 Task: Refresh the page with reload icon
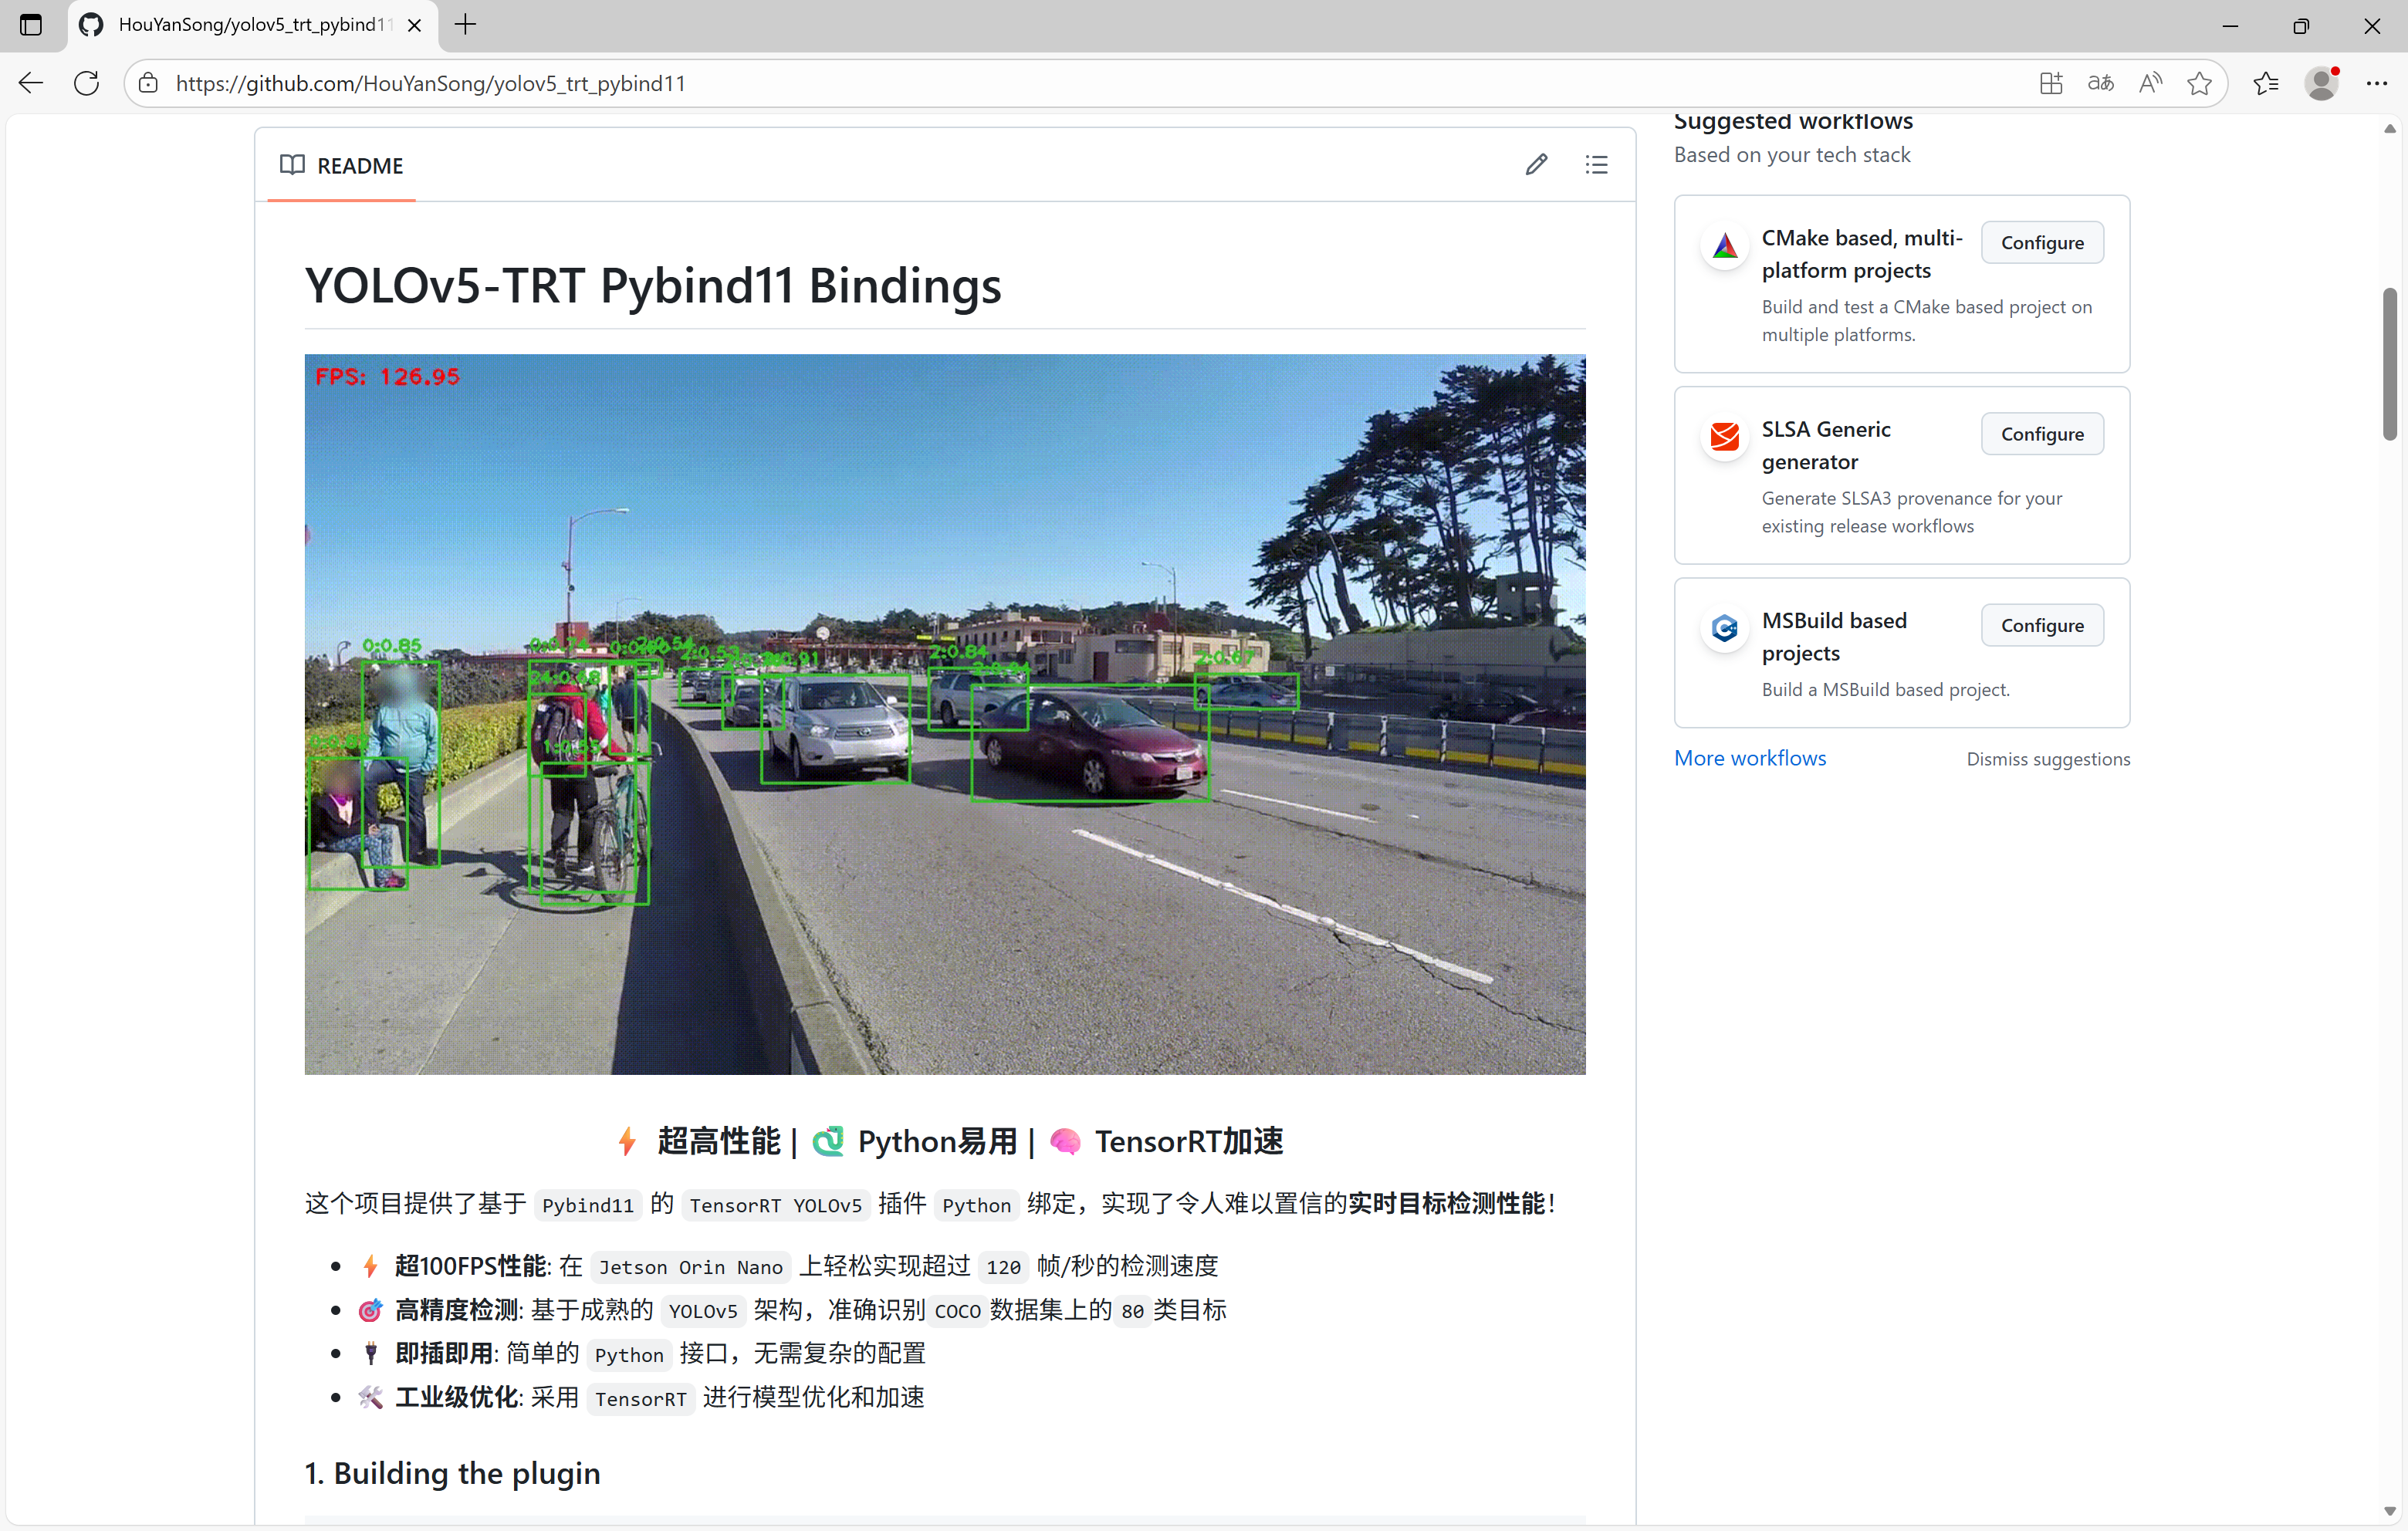coord(87,83)
